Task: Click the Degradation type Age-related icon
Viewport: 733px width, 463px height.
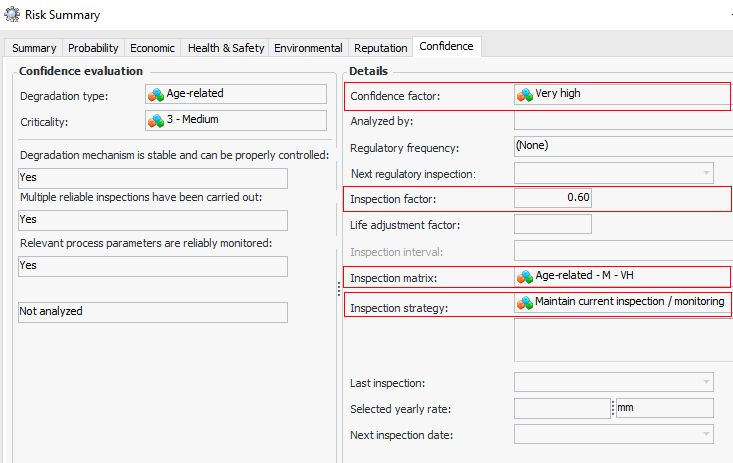Action: 155,94
